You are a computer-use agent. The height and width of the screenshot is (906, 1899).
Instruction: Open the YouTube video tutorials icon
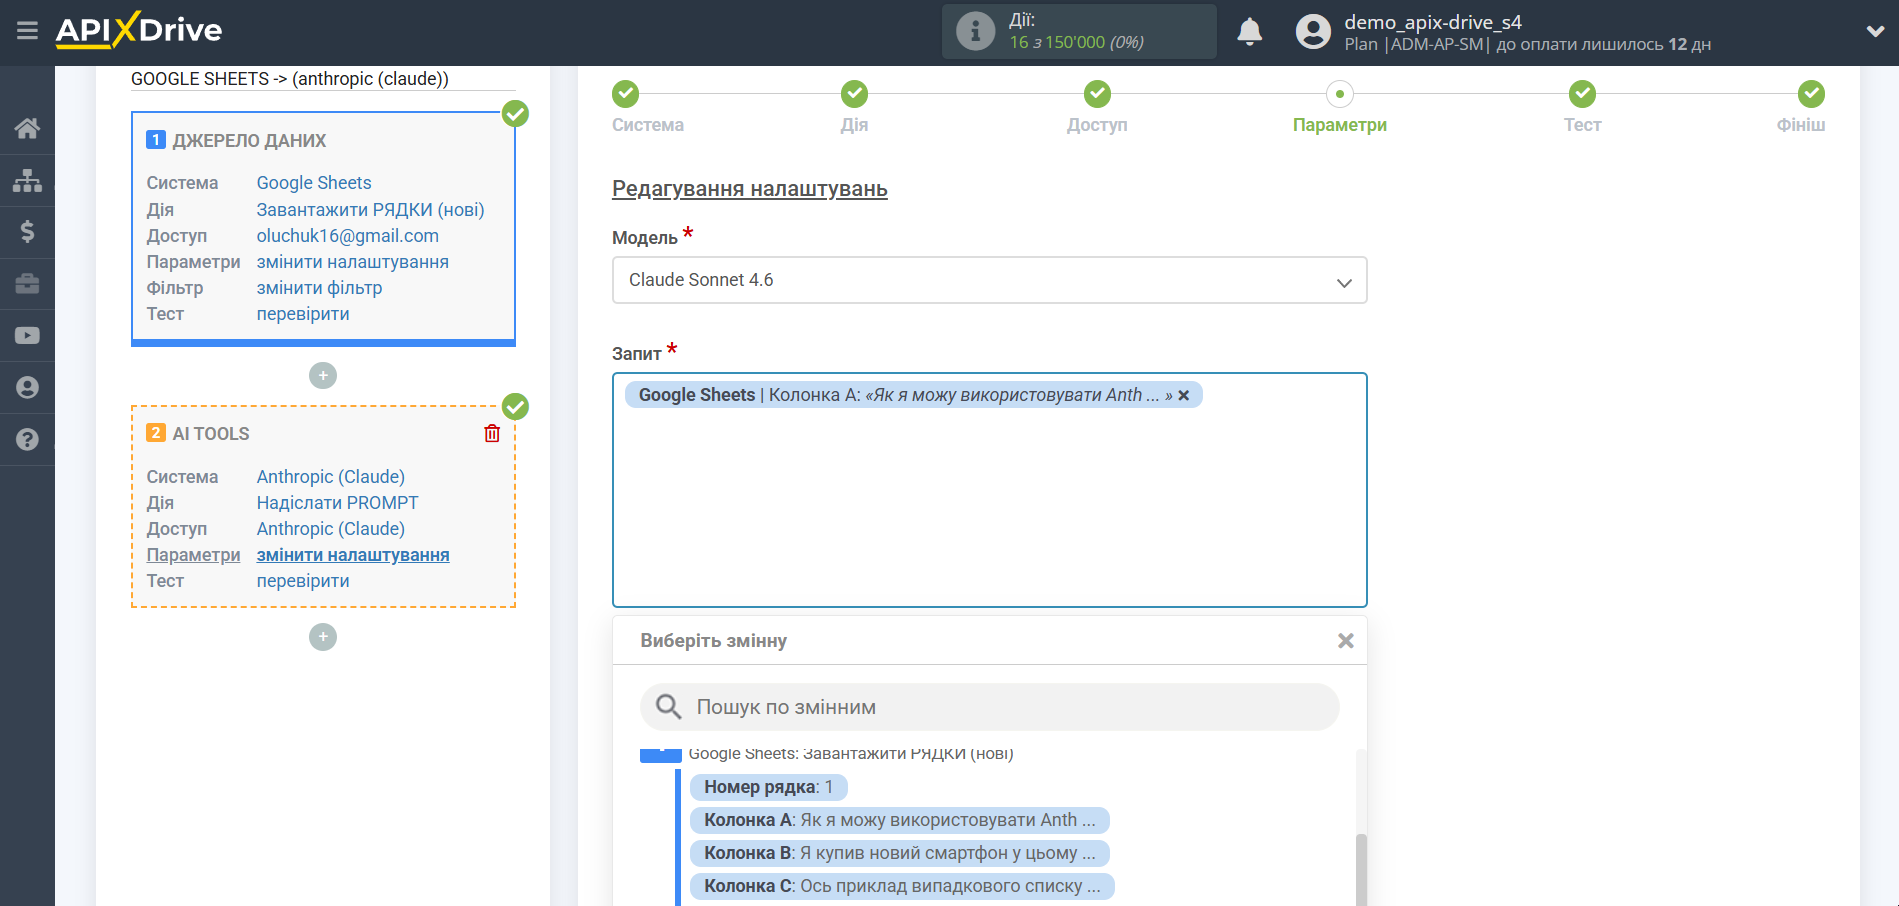point(27,336)
